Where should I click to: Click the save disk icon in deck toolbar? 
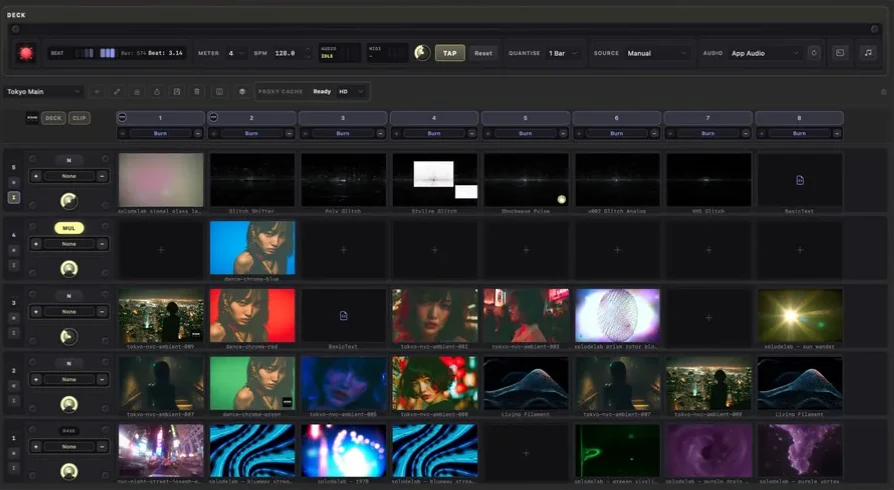click(x=177, y=91)
